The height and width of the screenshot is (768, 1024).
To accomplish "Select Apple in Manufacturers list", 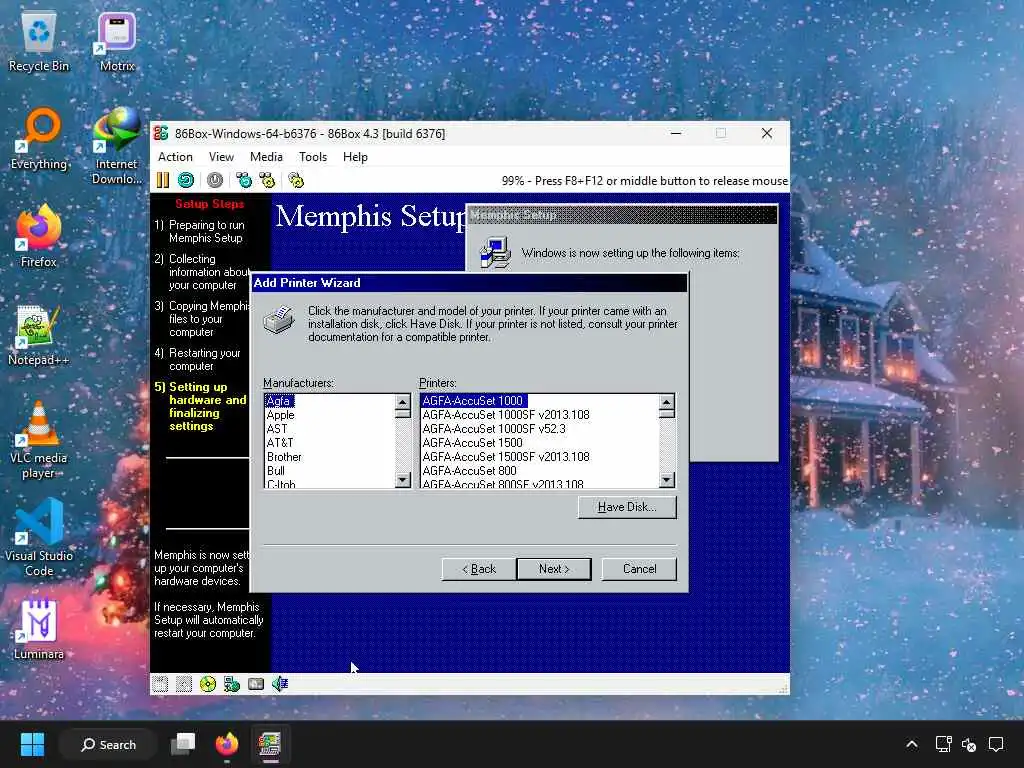I will tap(280, 415).
